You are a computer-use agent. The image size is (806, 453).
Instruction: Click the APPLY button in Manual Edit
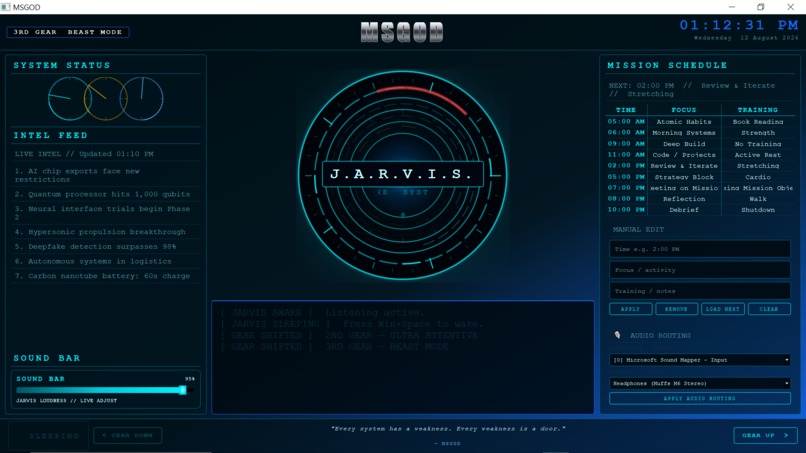coord(630,309)
